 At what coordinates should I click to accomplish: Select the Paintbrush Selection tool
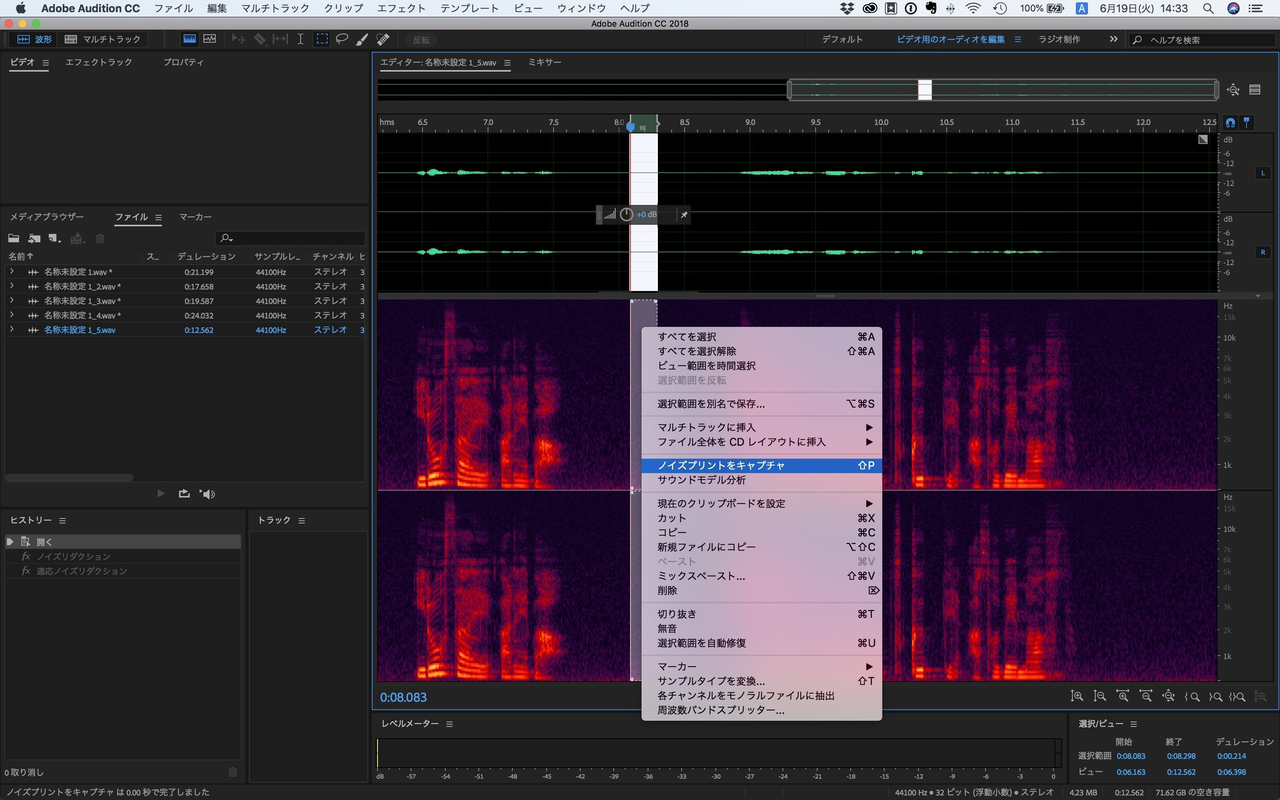363,39
